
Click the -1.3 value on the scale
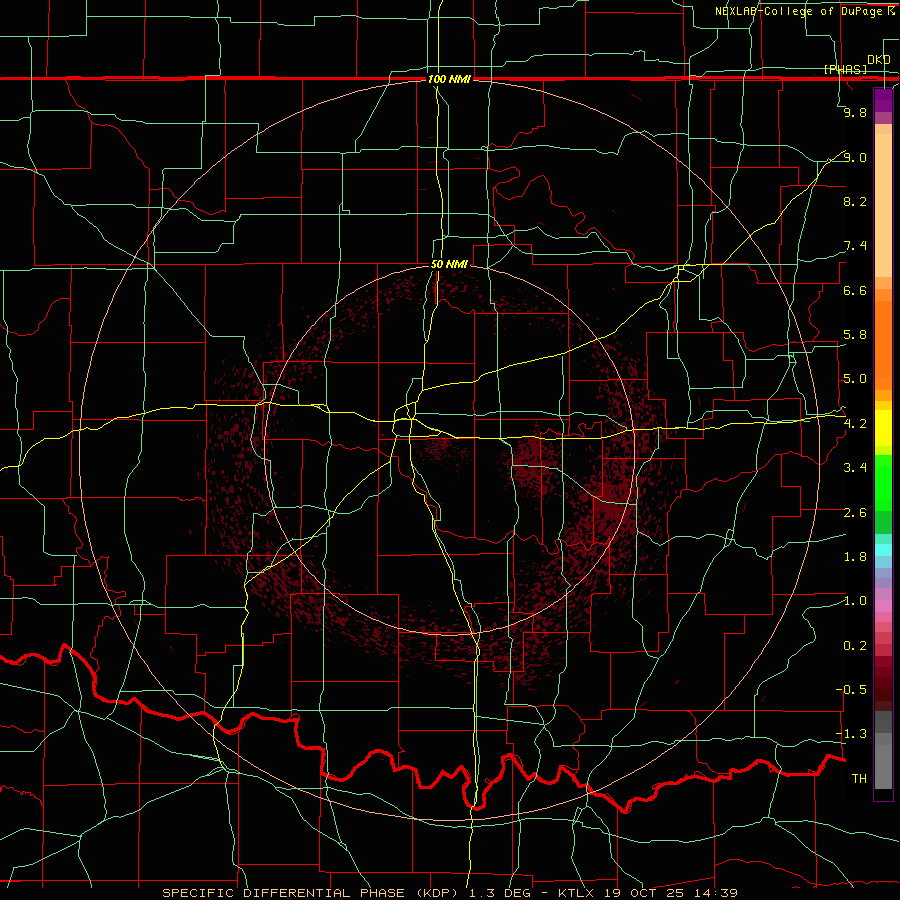(852, 734)
